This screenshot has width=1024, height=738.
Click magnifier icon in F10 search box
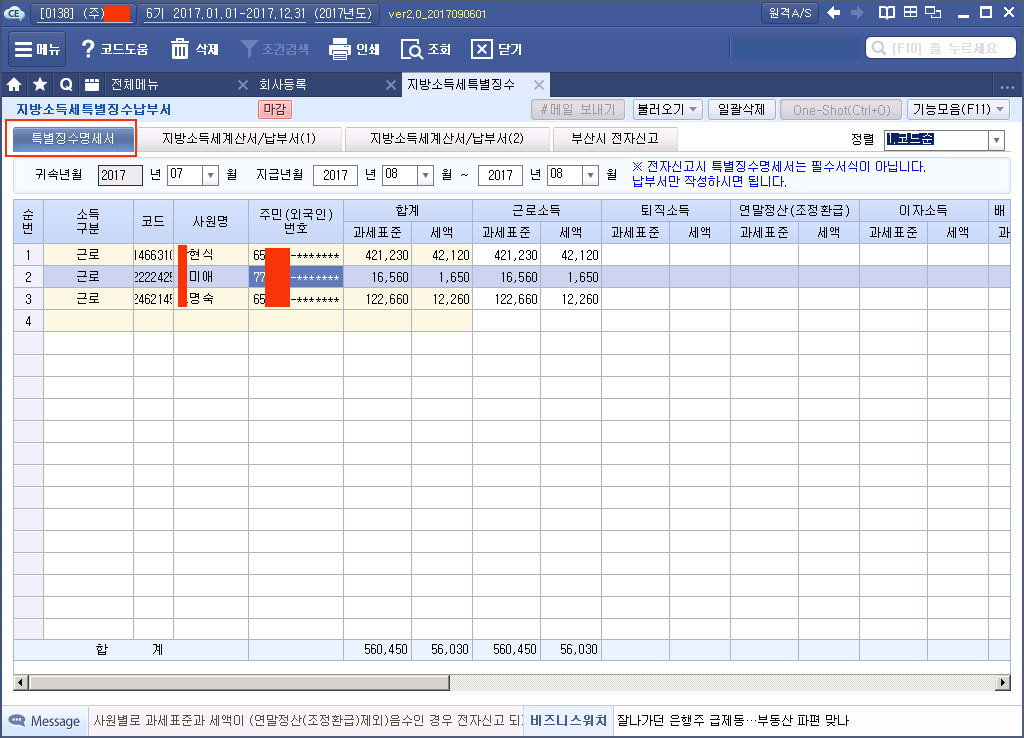tap(879, 48)
